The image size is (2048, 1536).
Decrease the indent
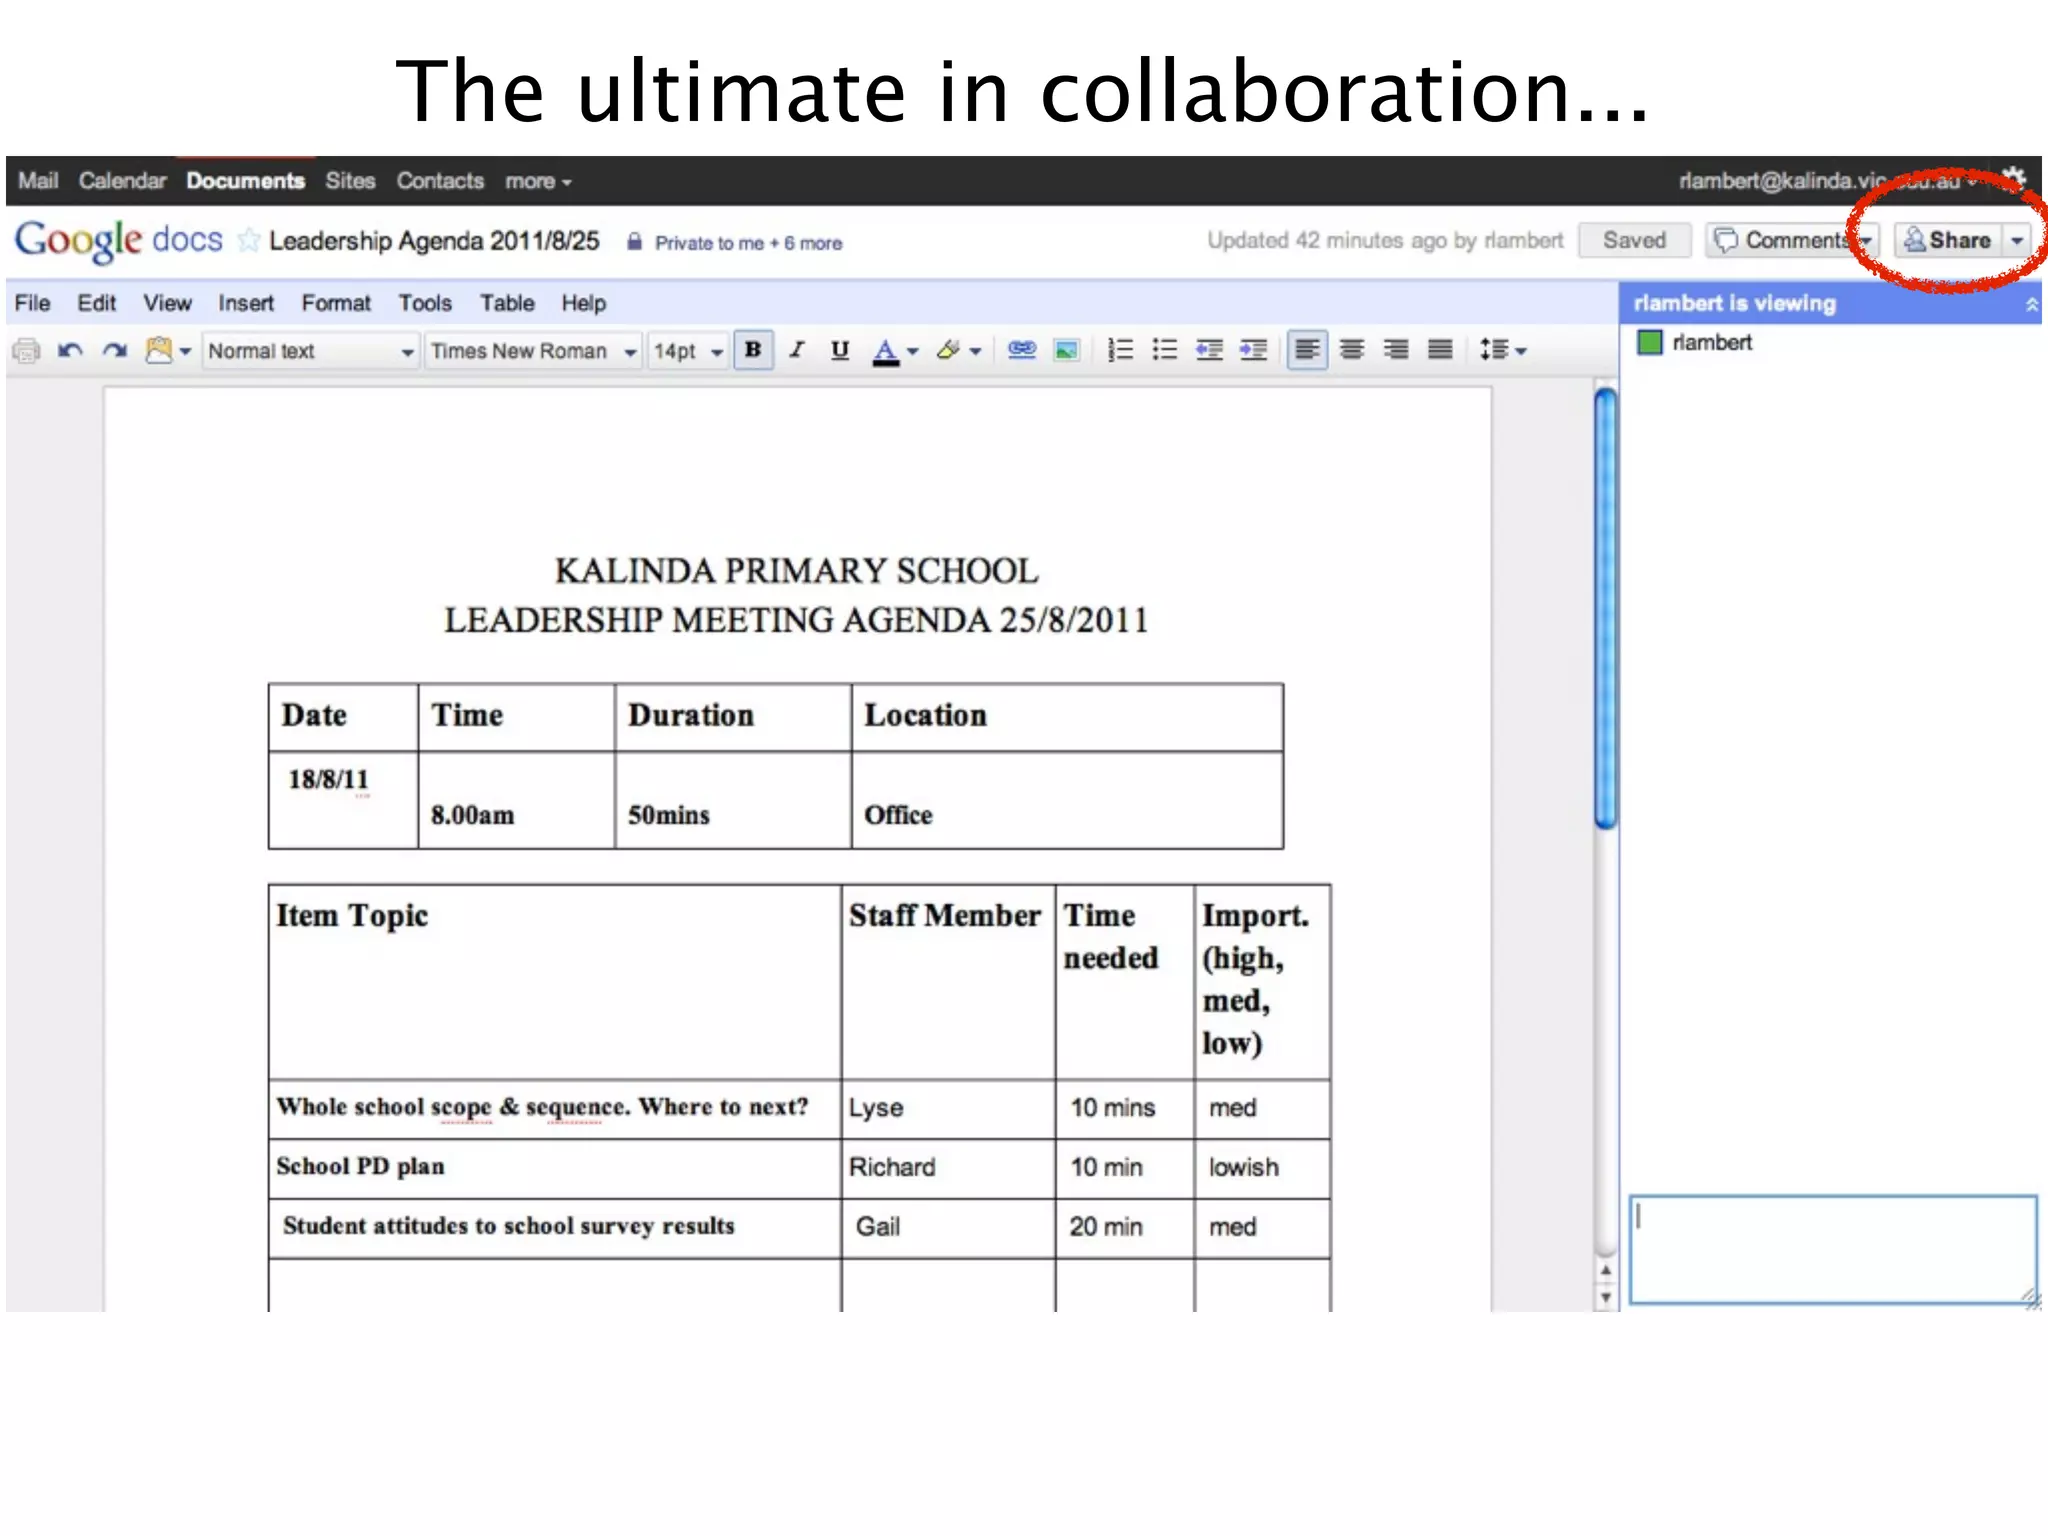point(1210,350)
